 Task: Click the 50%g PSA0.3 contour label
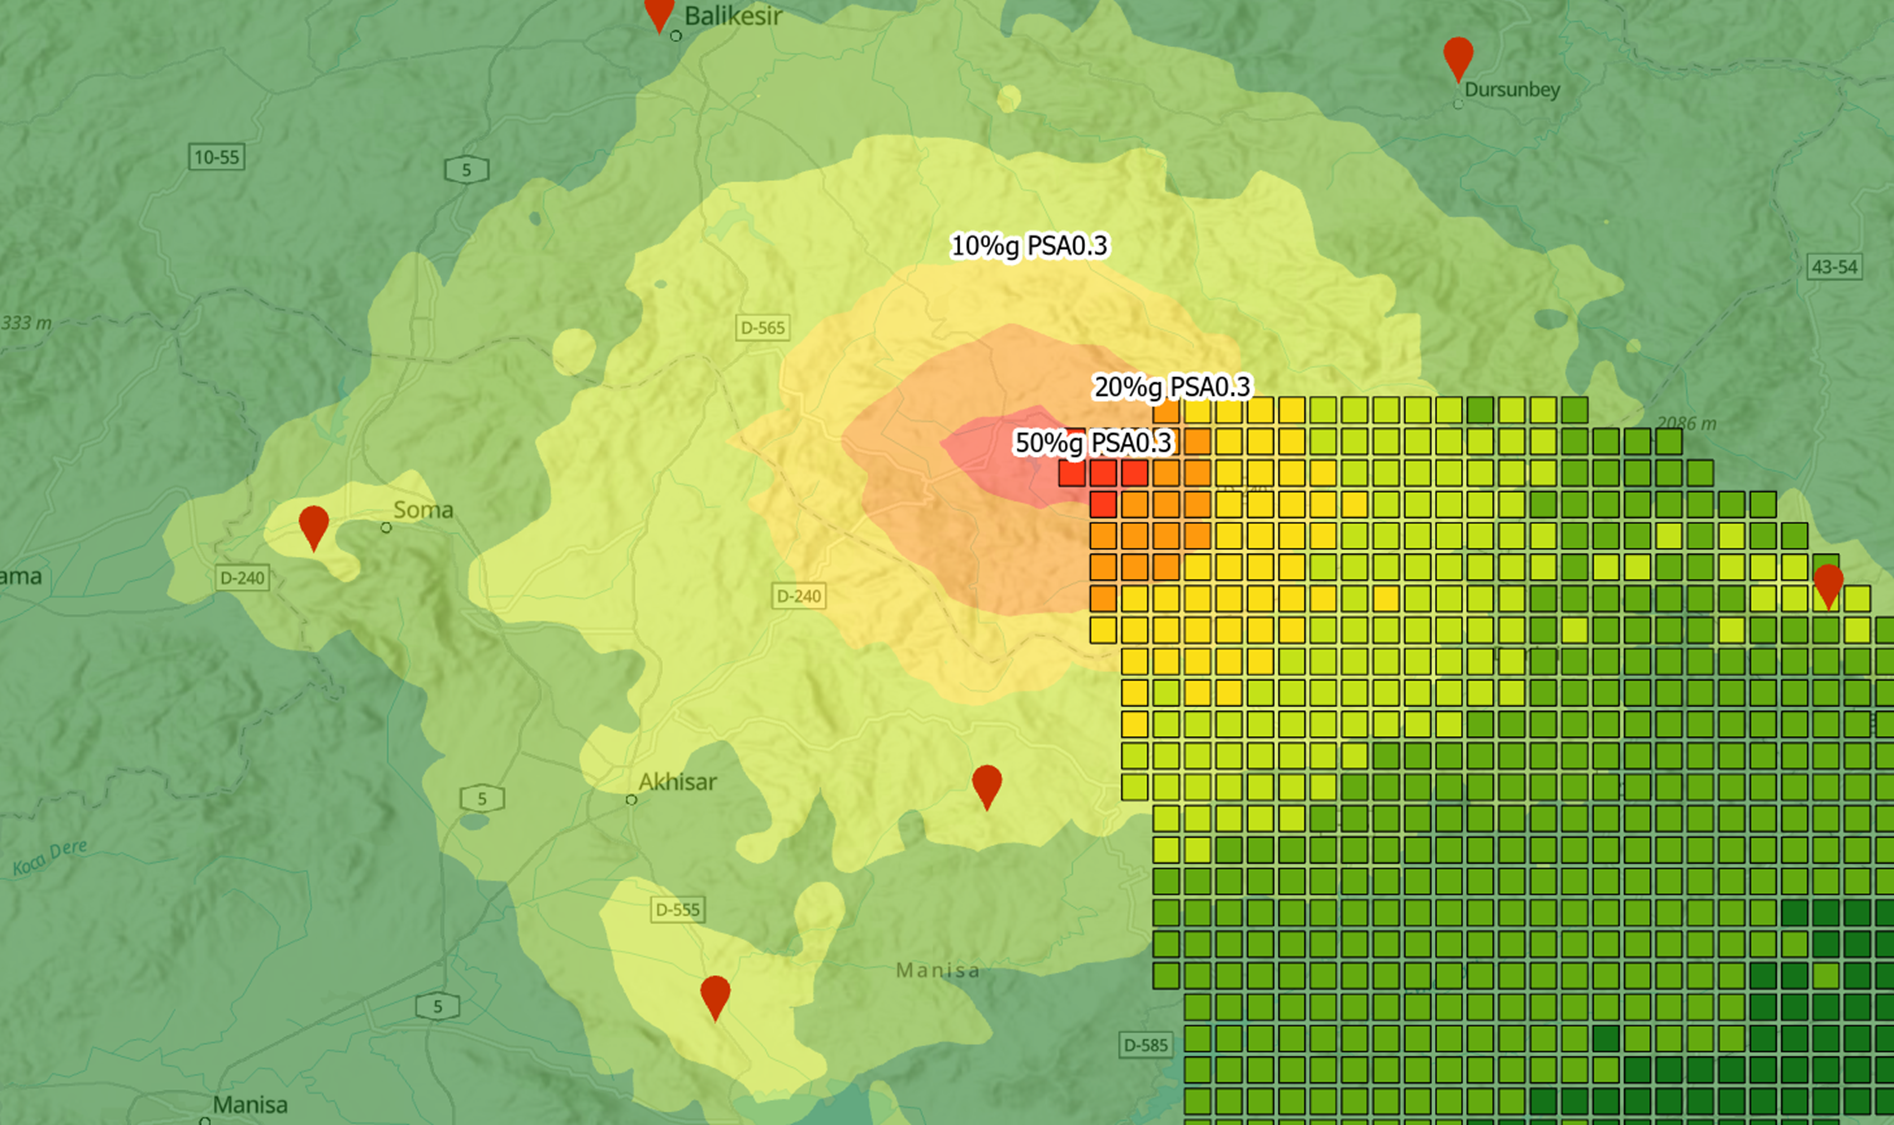[1092, 442]
